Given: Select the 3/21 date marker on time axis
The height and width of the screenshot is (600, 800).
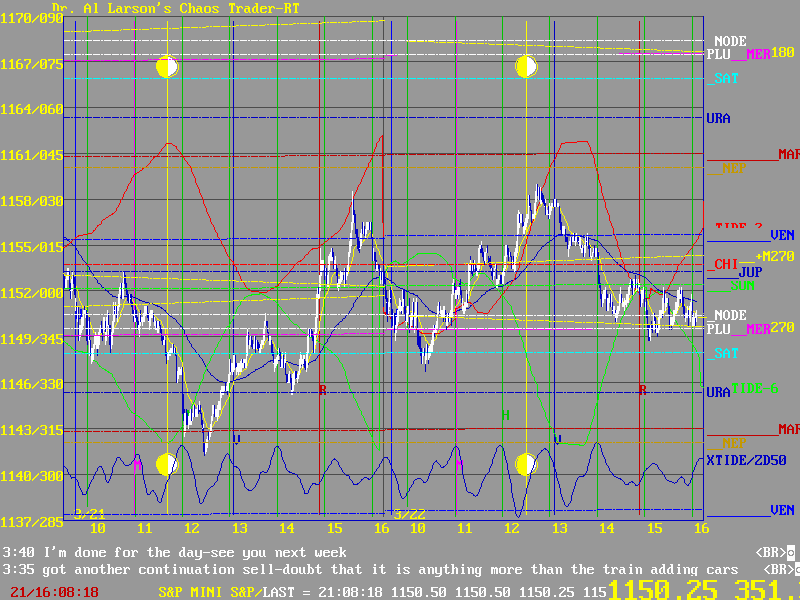Looking at the screenshot, I should 88,514.
